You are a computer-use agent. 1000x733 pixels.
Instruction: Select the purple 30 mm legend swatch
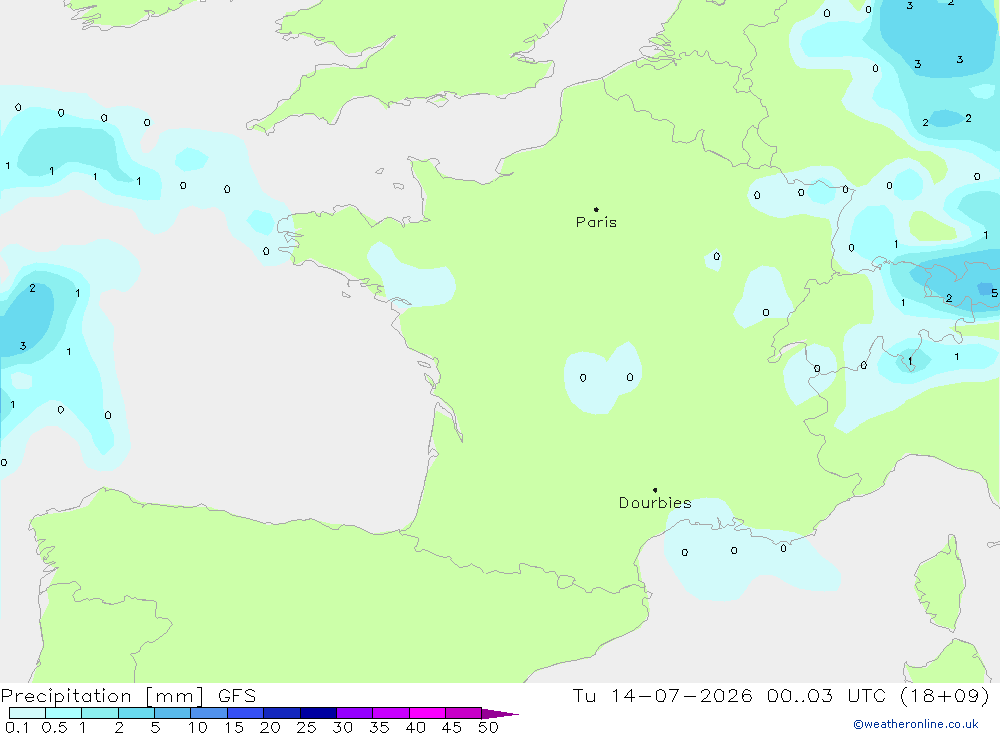(x=355, y=713)
